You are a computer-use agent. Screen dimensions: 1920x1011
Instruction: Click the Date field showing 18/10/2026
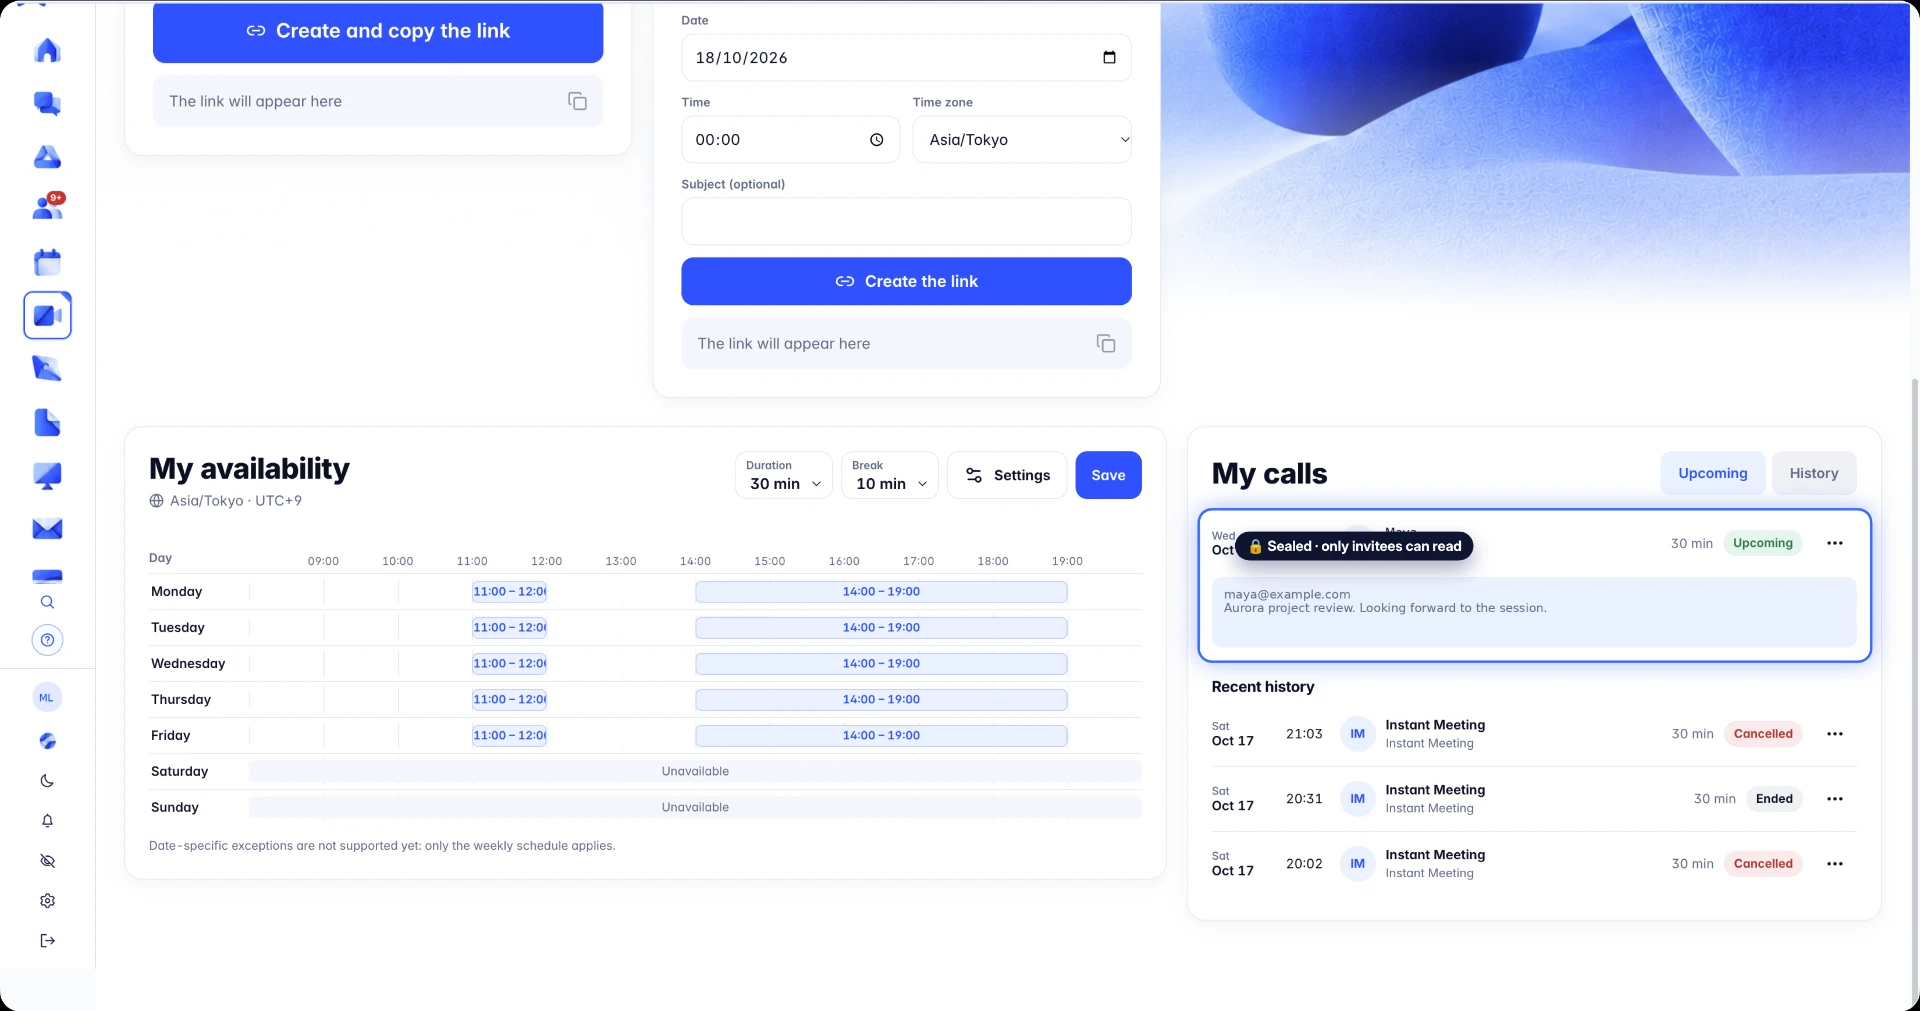pyautogui.click(x=906, y=57)
